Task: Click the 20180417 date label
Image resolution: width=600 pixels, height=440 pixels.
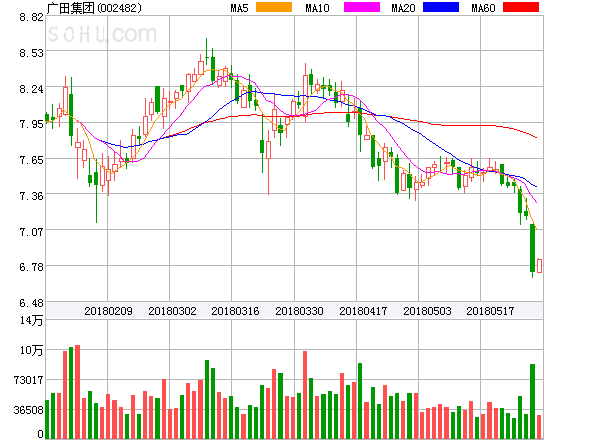Action: (x=363, y=311)
